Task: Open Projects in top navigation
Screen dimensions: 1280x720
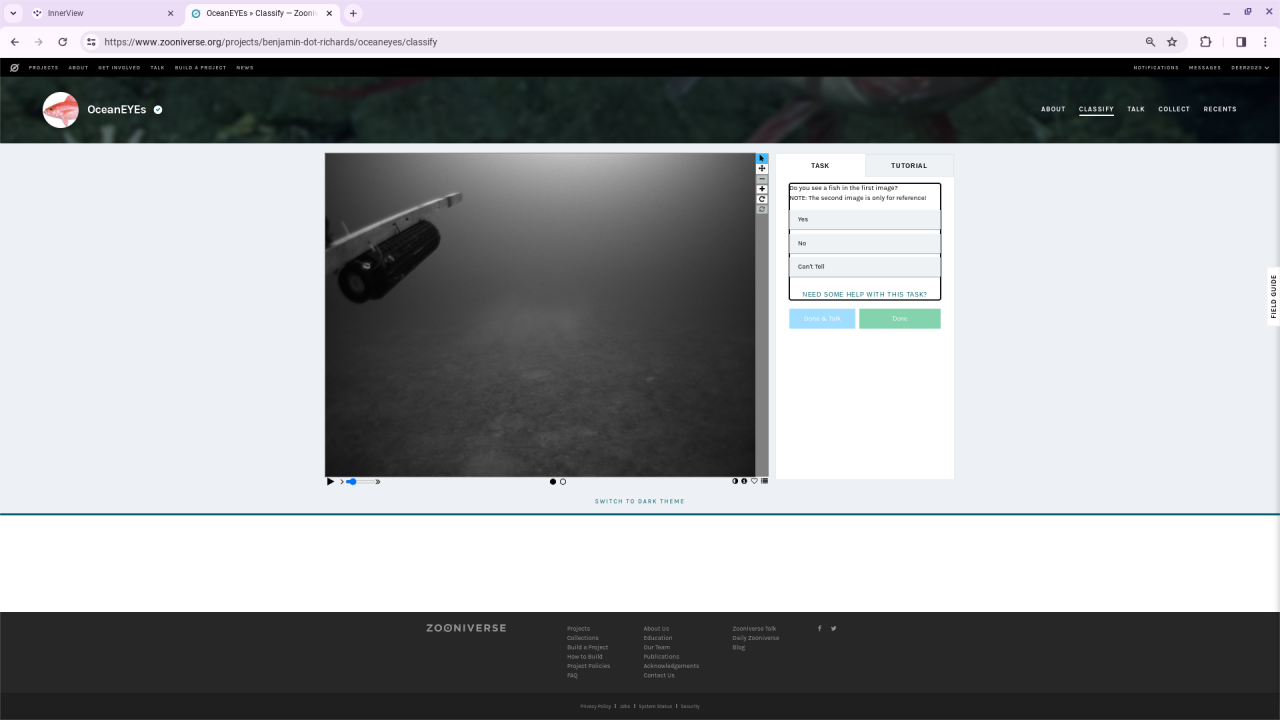Action: (44, 68)
